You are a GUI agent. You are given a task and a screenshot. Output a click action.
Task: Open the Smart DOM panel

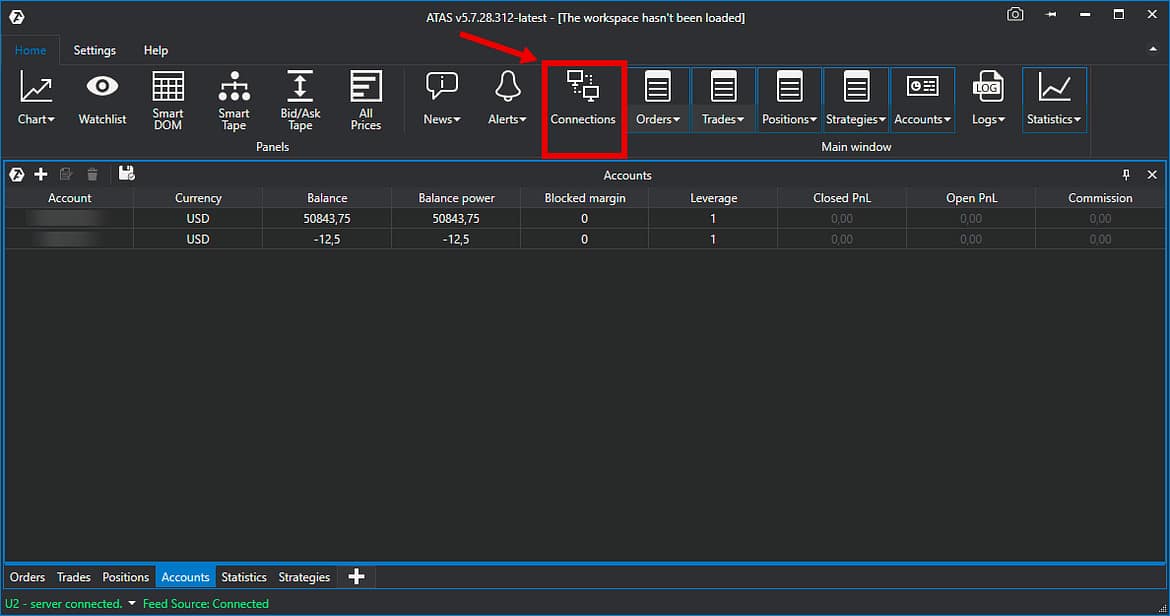click(x=168, y=99)
